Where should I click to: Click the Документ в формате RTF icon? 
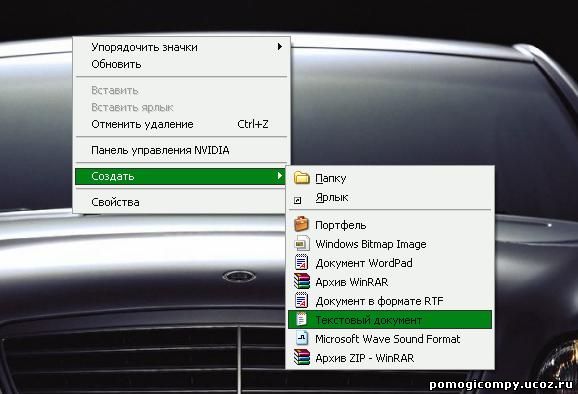coord(301,300)
